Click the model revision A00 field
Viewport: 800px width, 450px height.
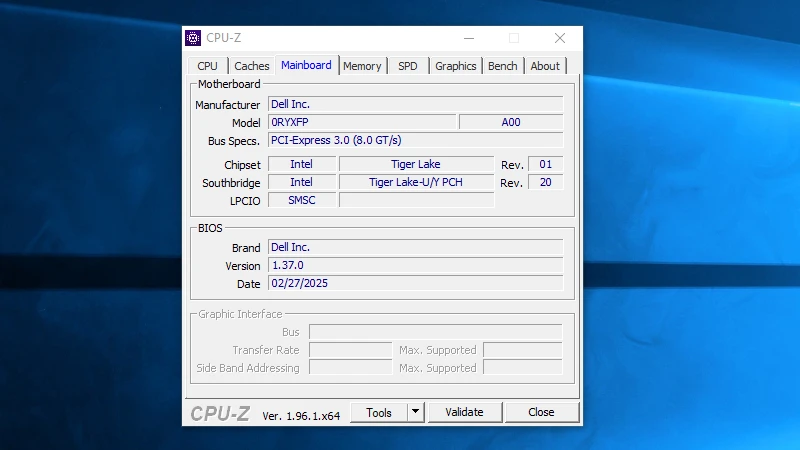511,122
